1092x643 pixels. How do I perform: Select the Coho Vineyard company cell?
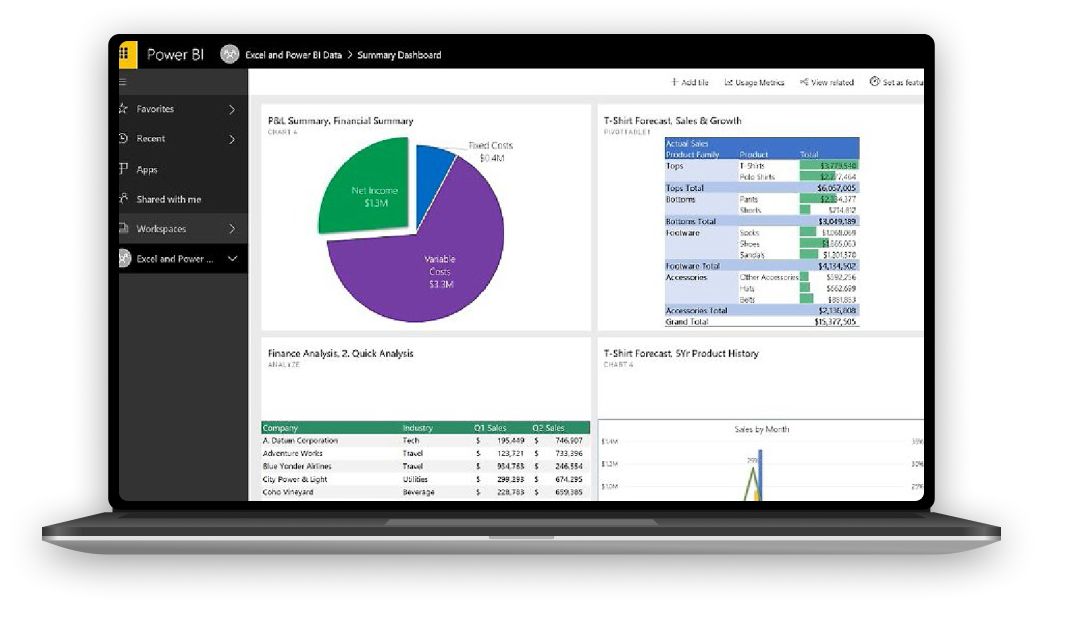tap(288, 492)
